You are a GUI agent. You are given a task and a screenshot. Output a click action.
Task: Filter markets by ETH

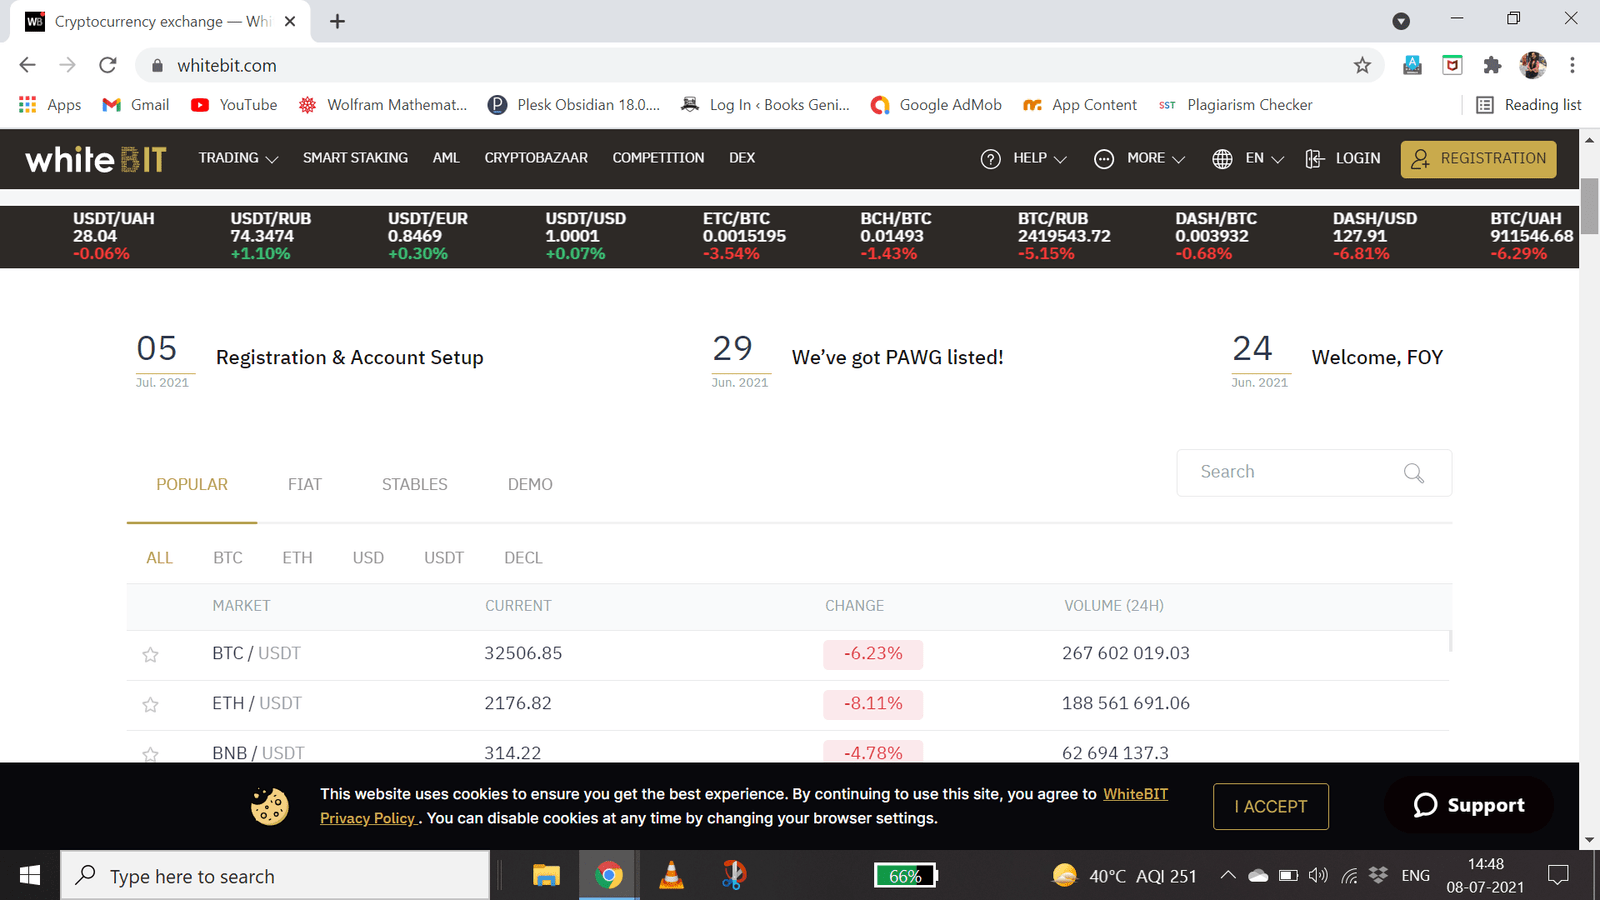coord(297,558)
